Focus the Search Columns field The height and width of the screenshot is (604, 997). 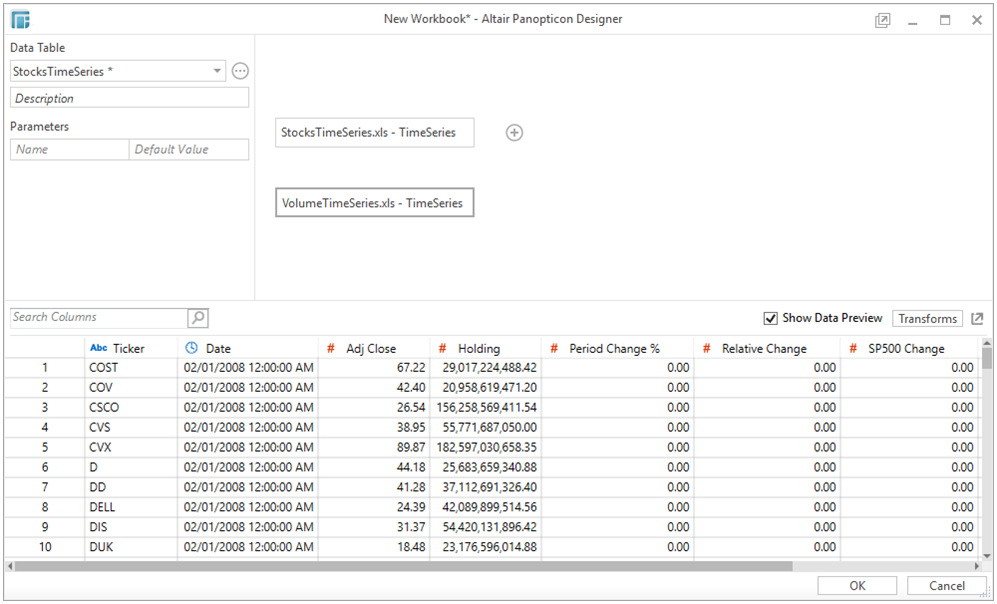pos(98,318)
